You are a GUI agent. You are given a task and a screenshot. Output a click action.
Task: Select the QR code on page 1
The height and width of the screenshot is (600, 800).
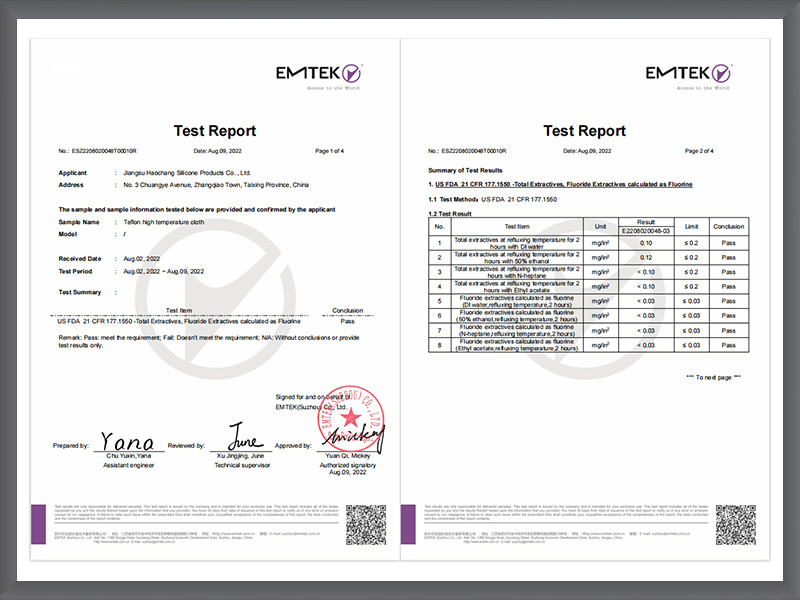tap(366, 525)
